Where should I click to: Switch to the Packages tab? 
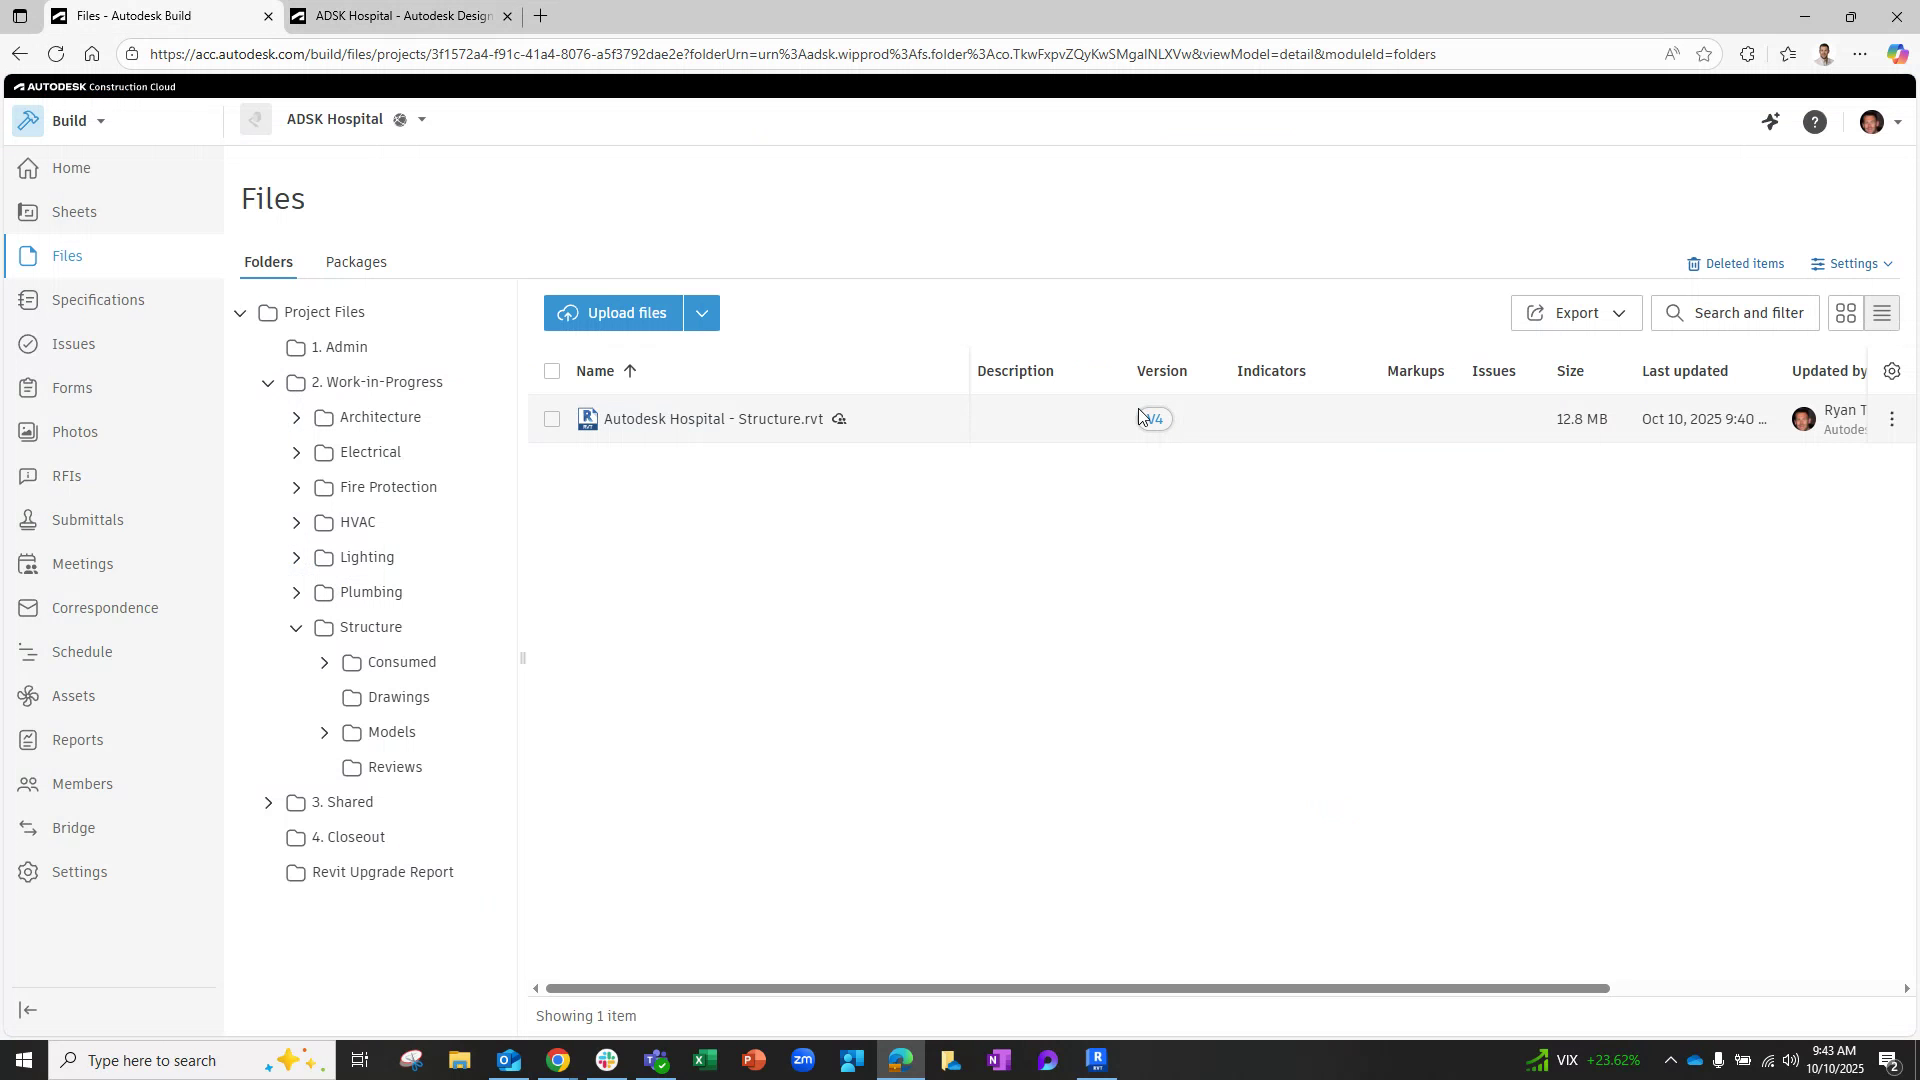pyautogui.click(x=356, y=261)
